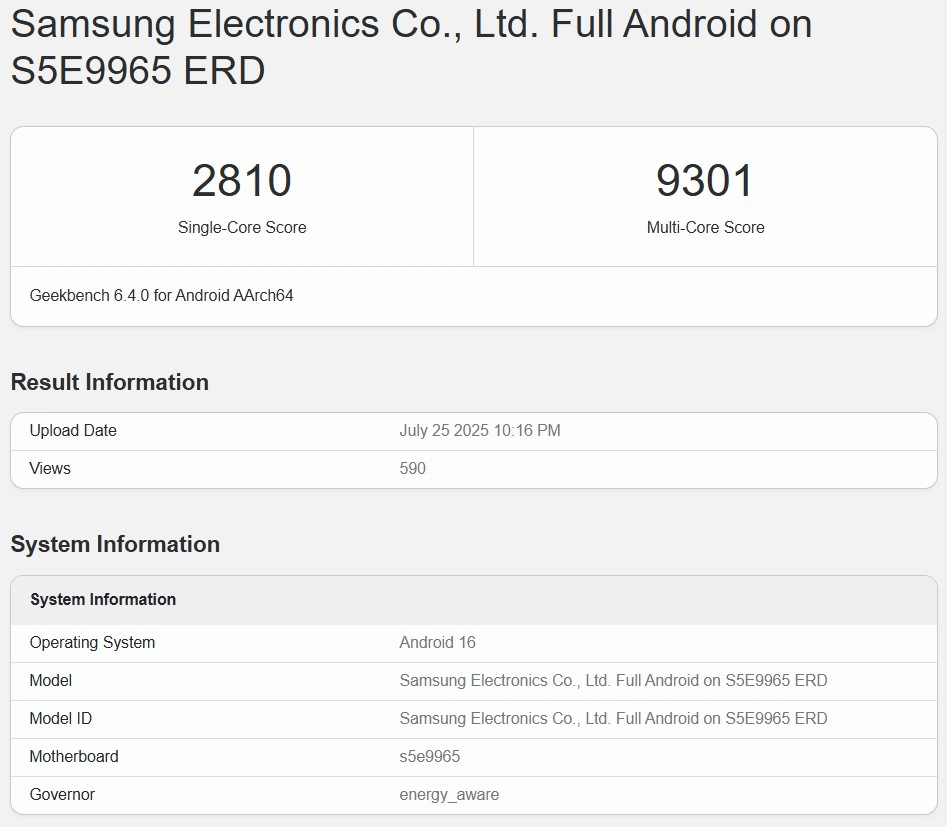Click the 9301 multi-core score number
This screenshot has width=947, height=827.
pos(705,181)
